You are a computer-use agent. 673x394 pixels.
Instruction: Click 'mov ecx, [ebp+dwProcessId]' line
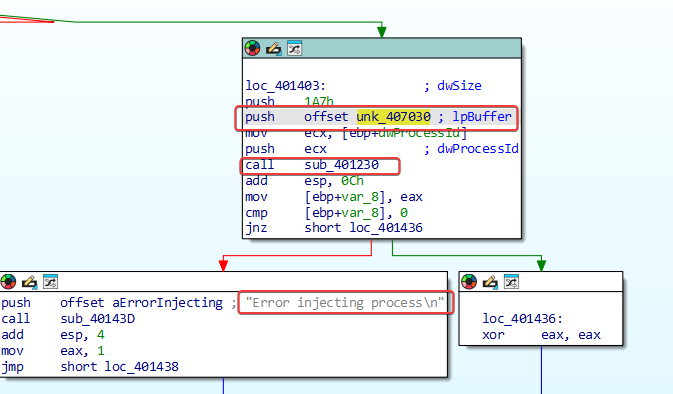tap(356, 133)
